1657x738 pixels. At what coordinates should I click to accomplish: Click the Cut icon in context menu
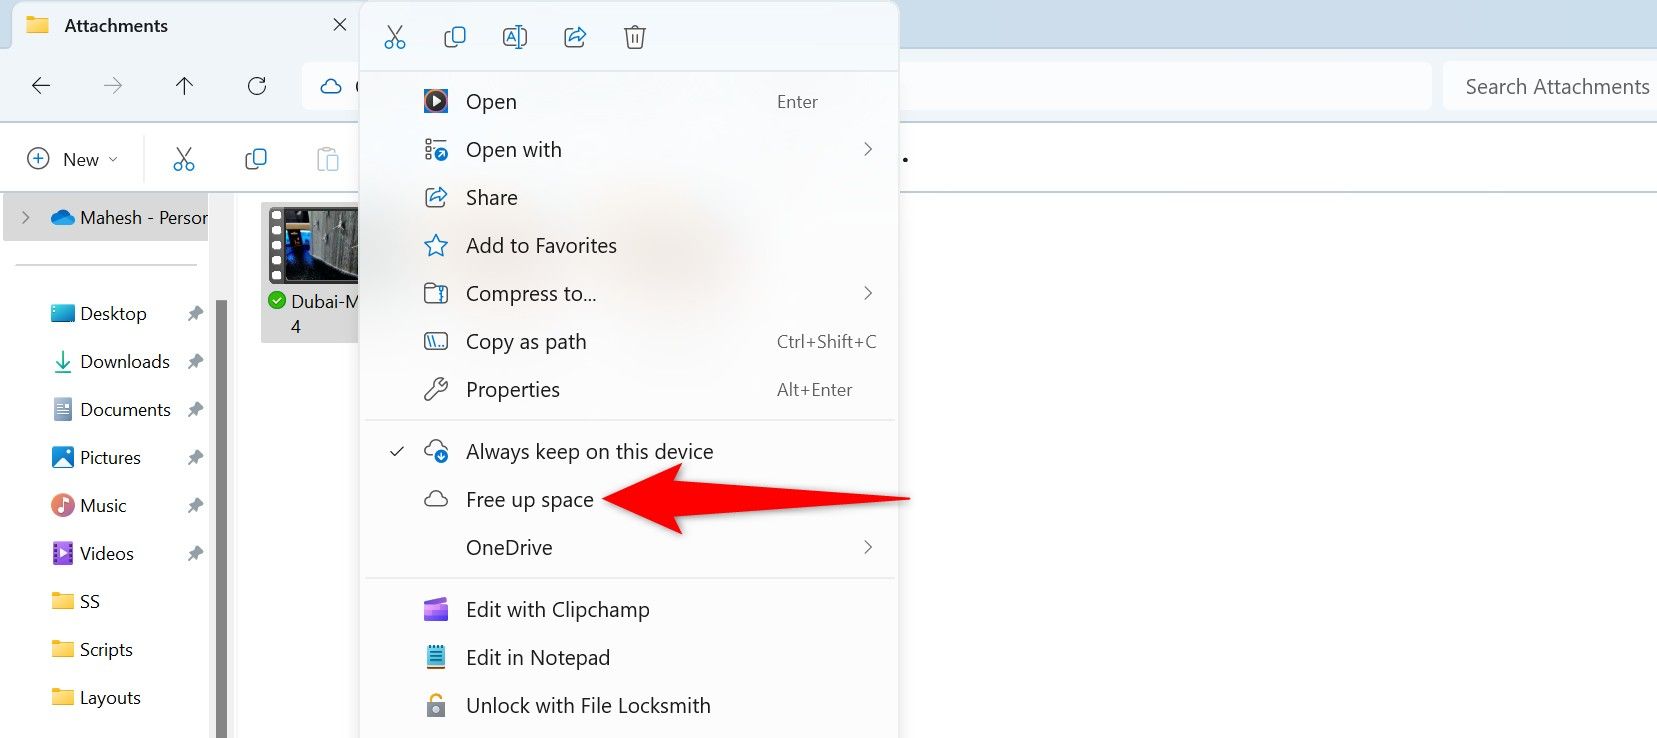(395, 37)
